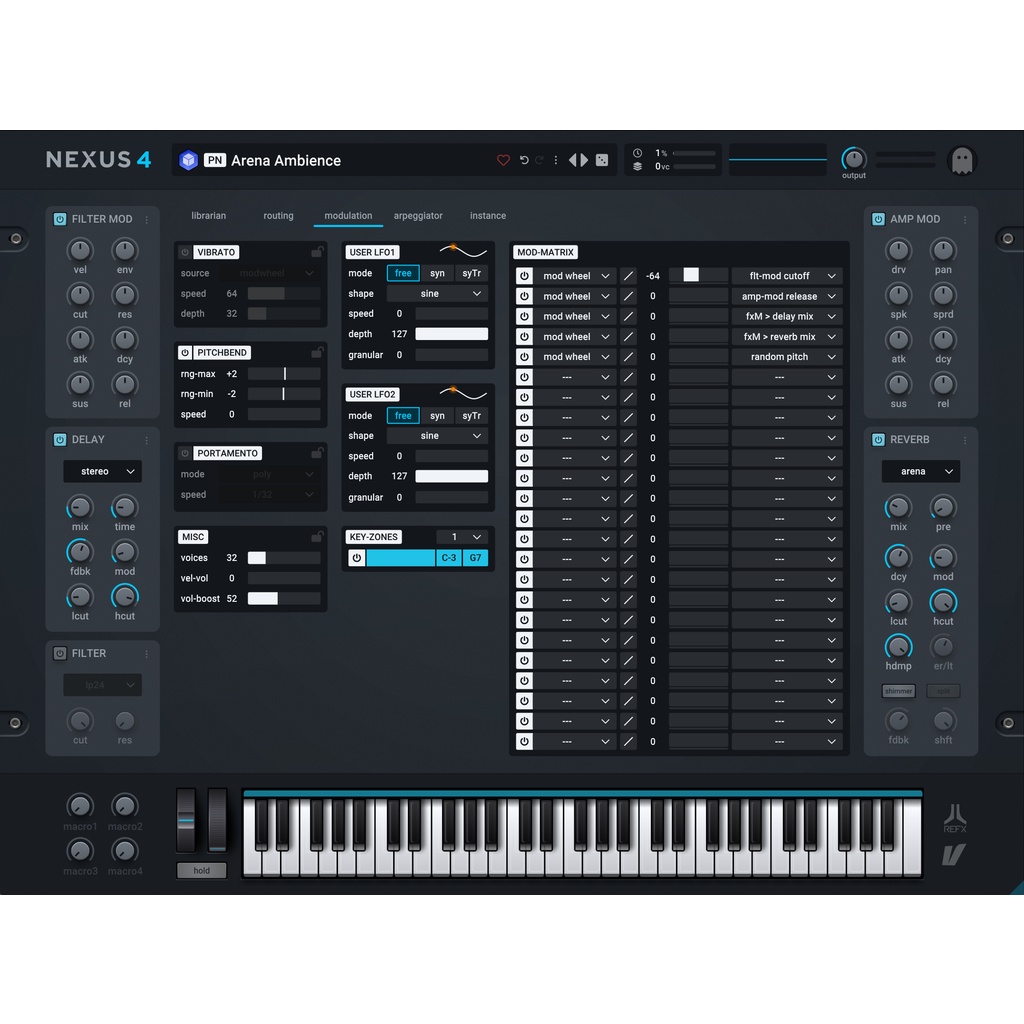Toggle Pitchbend power button

pyautogui.click(x=185, y=353)
